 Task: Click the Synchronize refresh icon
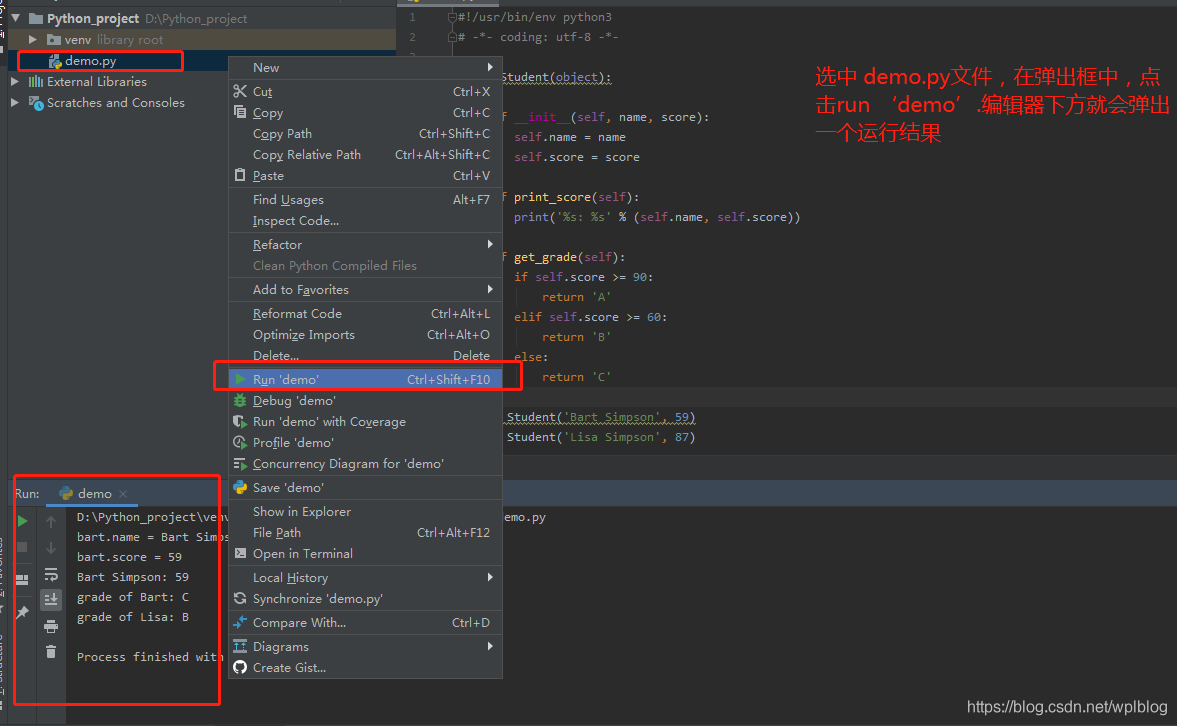[x=240, y=598]
